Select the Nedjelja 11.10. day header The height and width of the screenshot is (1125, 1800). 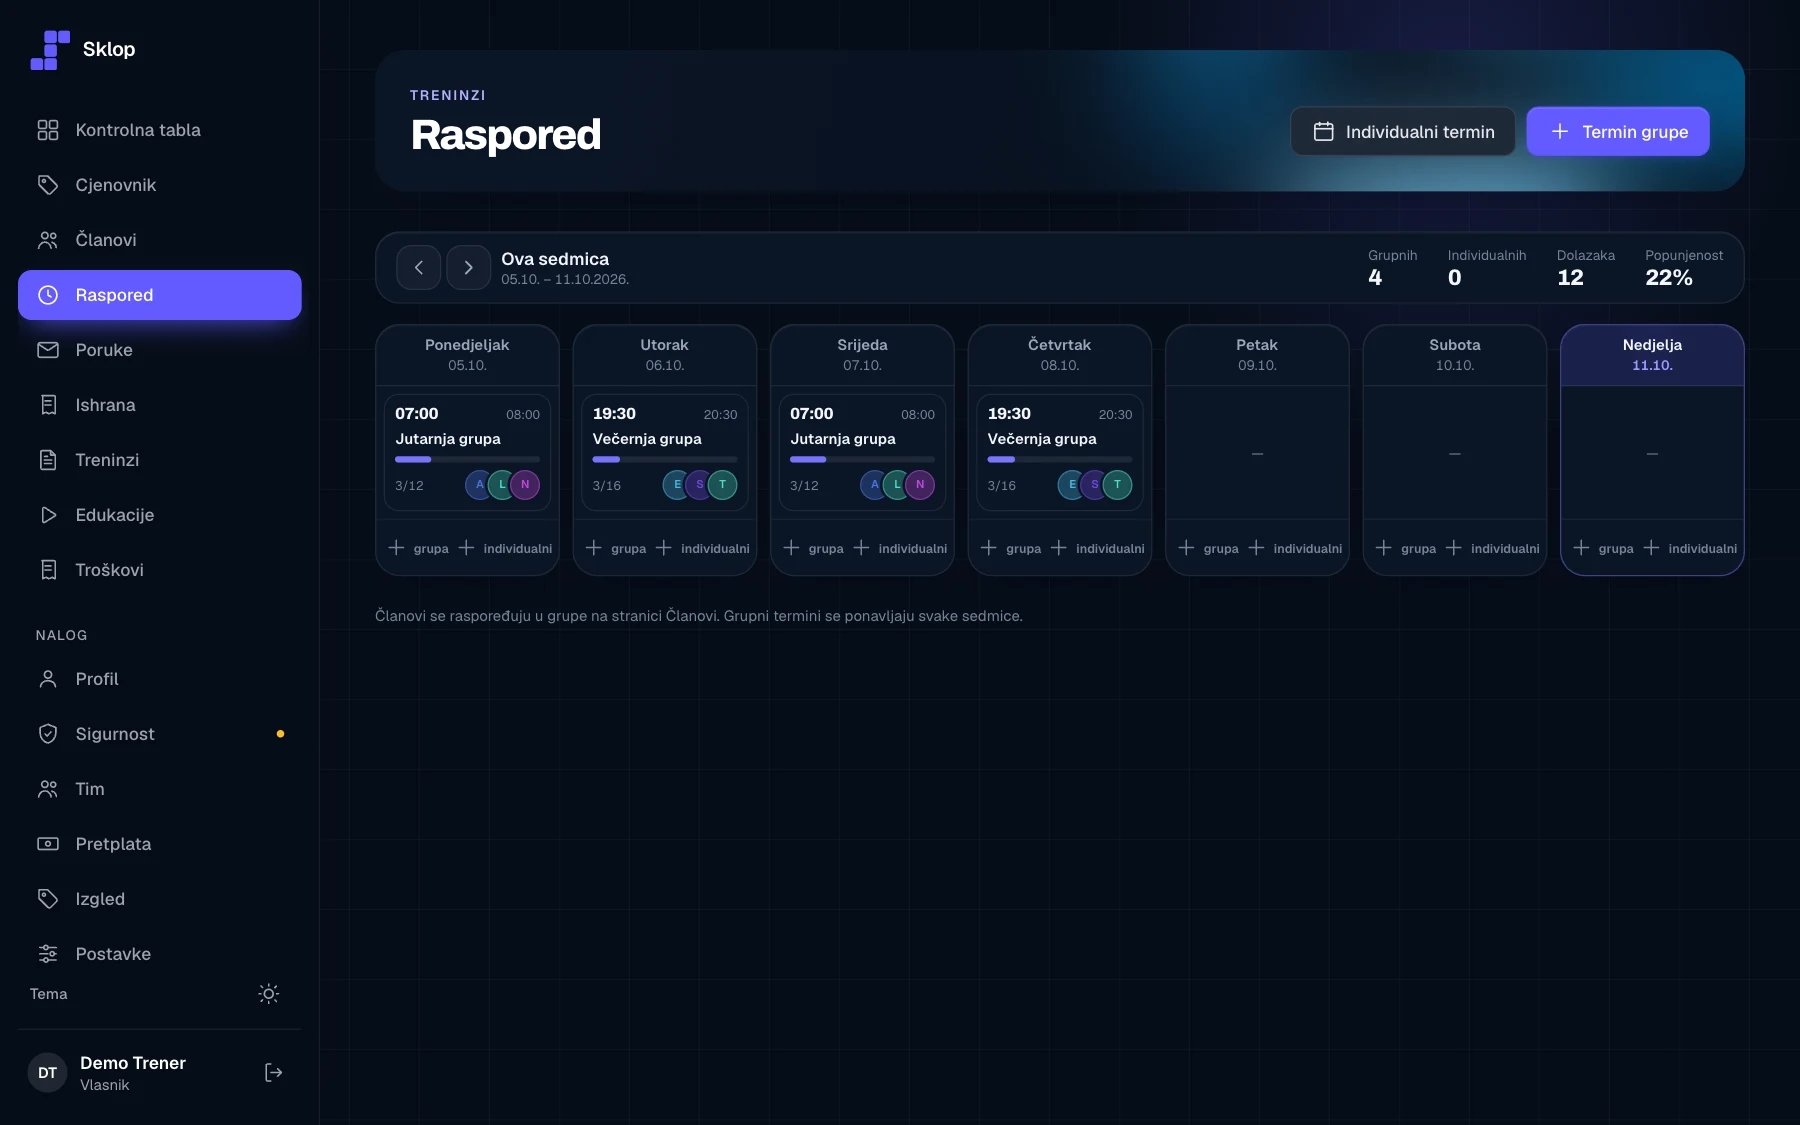[x=1652, y=355]
